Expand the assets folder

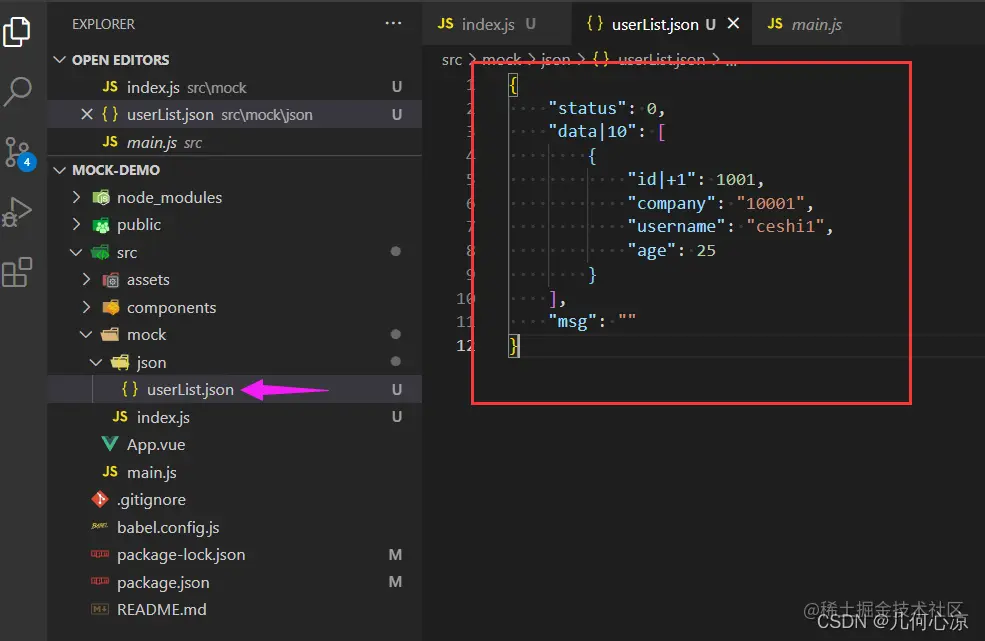coord(234,280)
